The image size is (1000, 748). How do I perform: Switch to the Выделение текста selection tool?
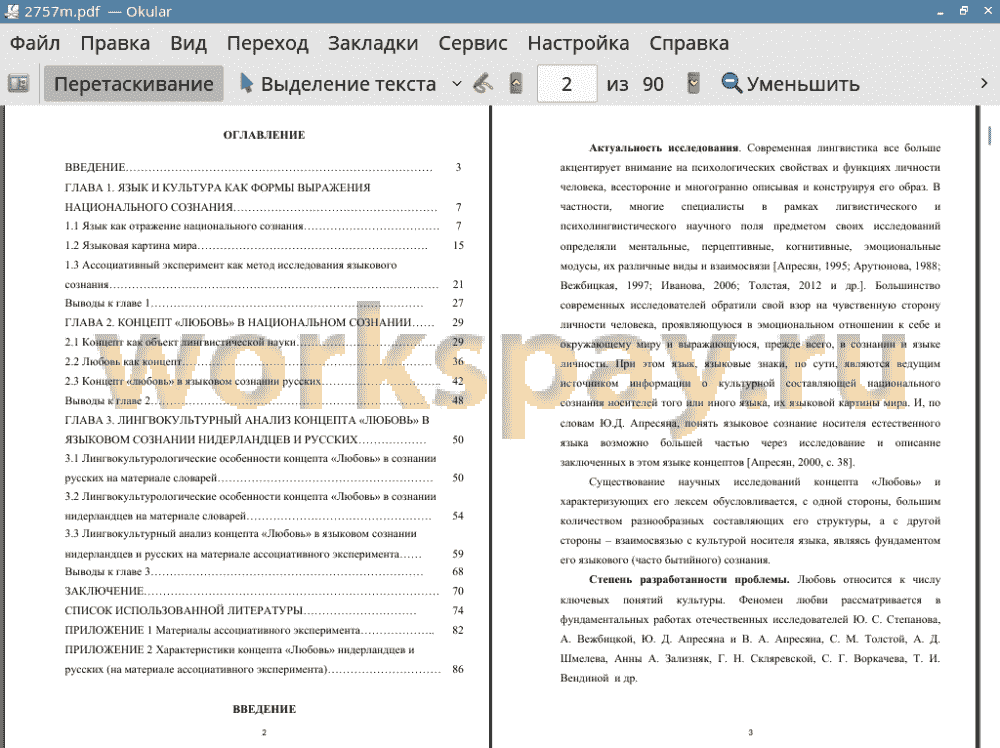[x=338, y=84]
